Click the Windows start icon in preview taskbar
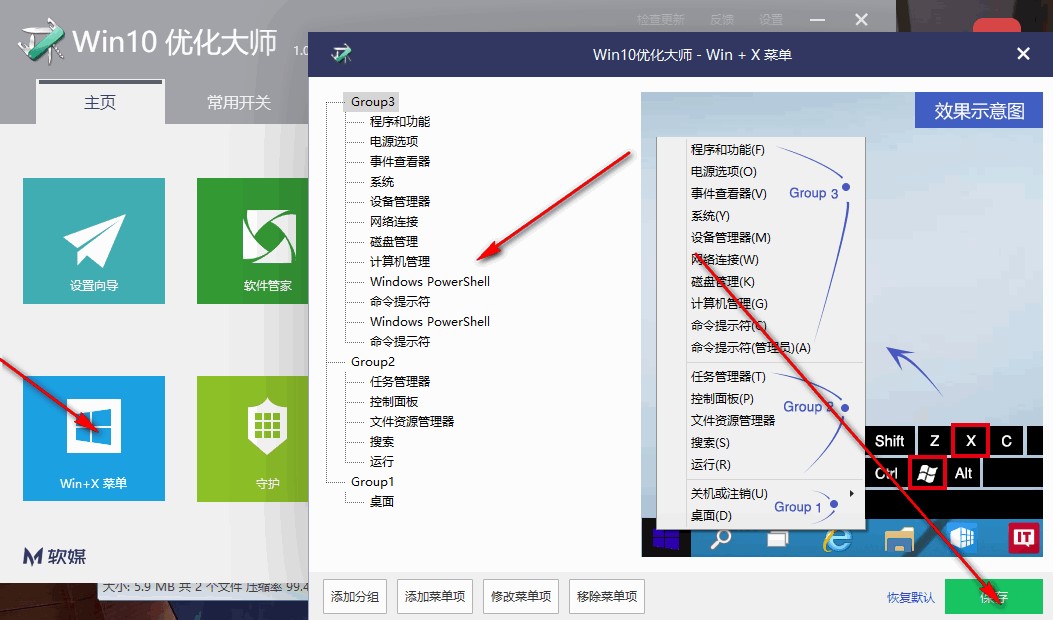Viewport: 1053px width, 620px height. click(x=666, y=539)
